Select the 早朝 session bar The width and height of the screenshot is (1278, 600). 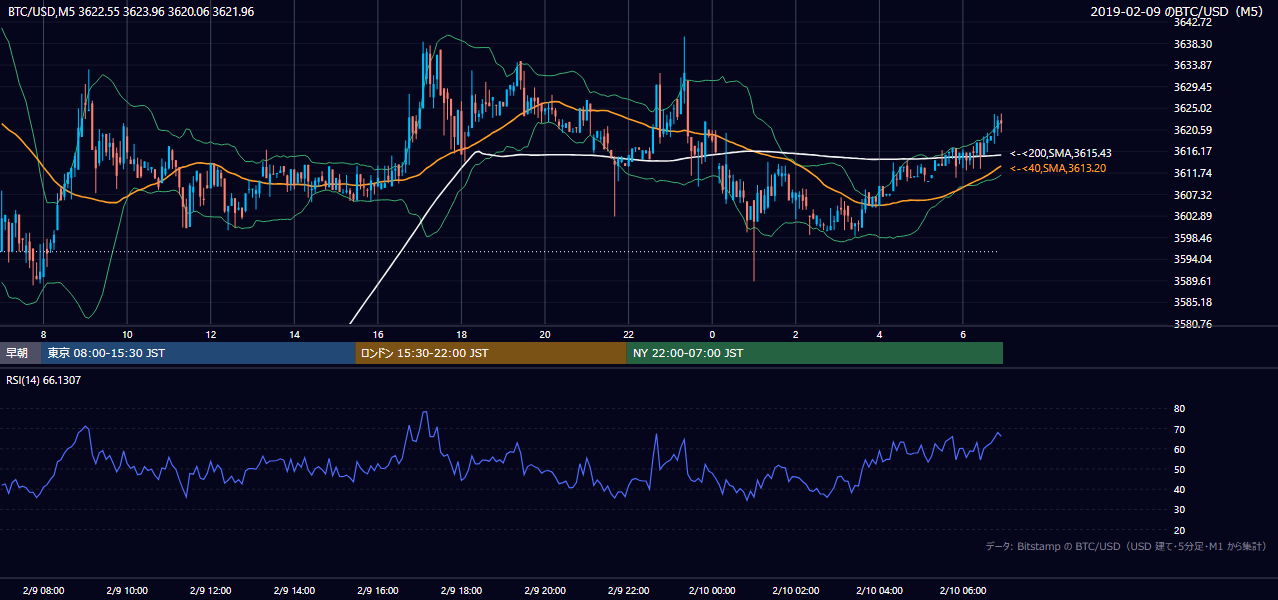coord(20,353)
